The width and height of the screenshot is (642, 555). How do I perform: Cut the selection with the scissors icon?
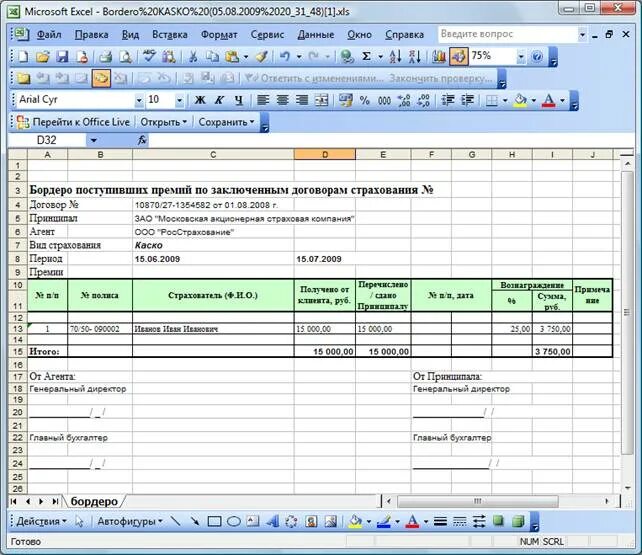193,56
